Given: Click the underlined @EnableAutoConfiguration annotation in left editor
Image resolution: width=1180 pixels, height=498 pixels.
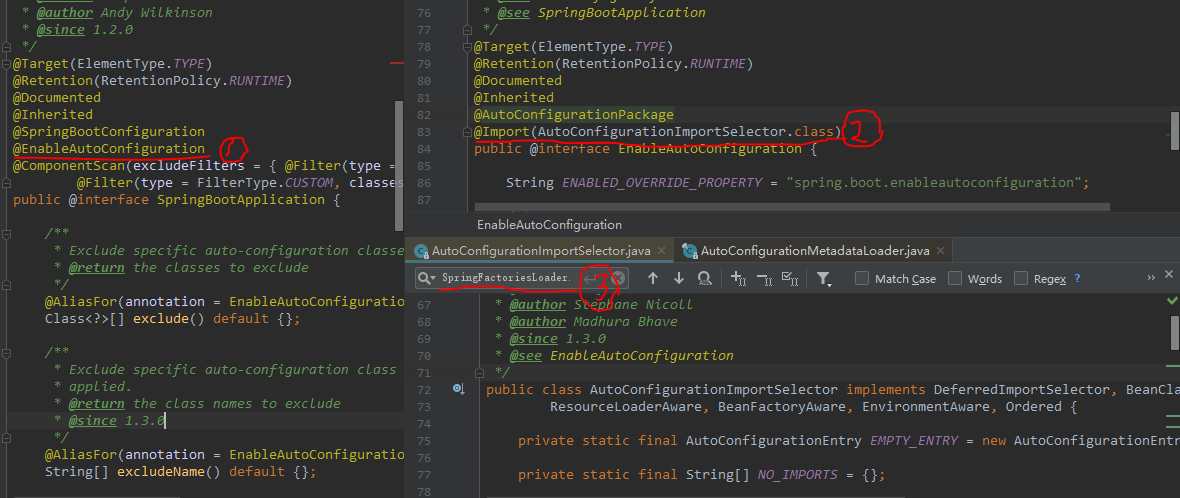Looking at the screenshot, I should pos(108,148).
